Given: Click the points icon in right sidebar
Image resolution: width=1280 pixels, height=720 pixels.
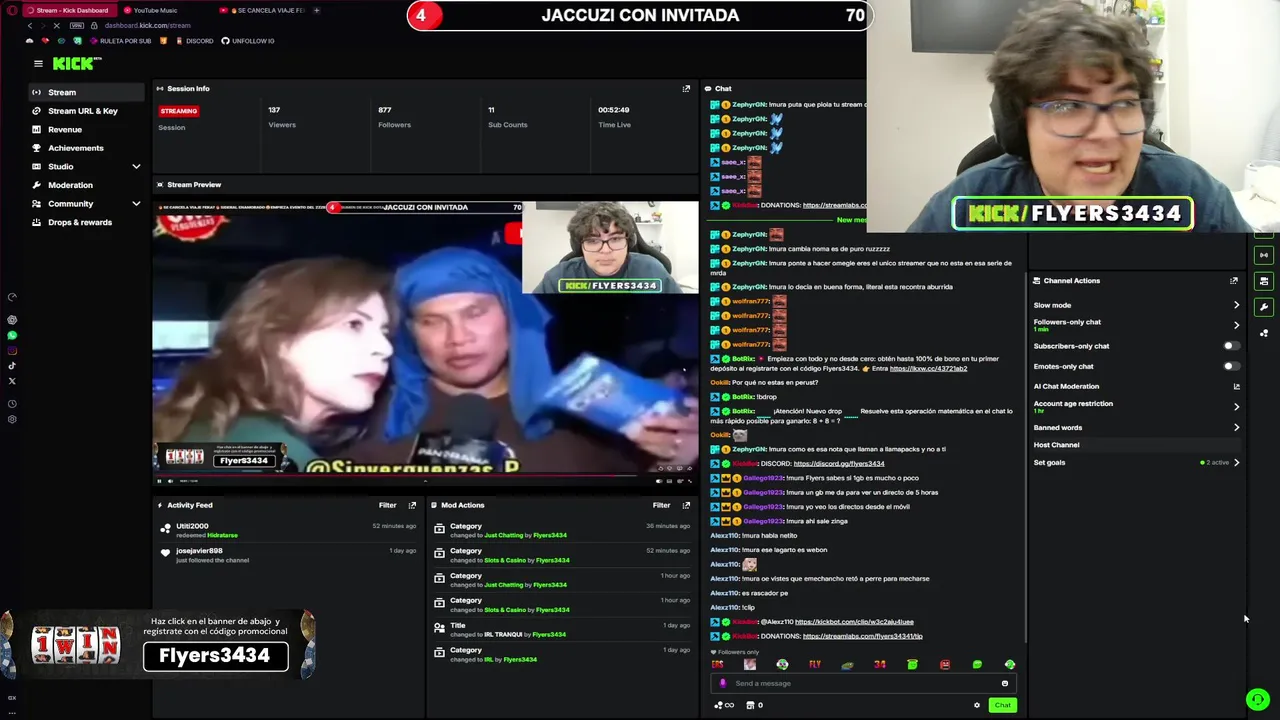Looking at the screenshot, I should coord(1264,333).
